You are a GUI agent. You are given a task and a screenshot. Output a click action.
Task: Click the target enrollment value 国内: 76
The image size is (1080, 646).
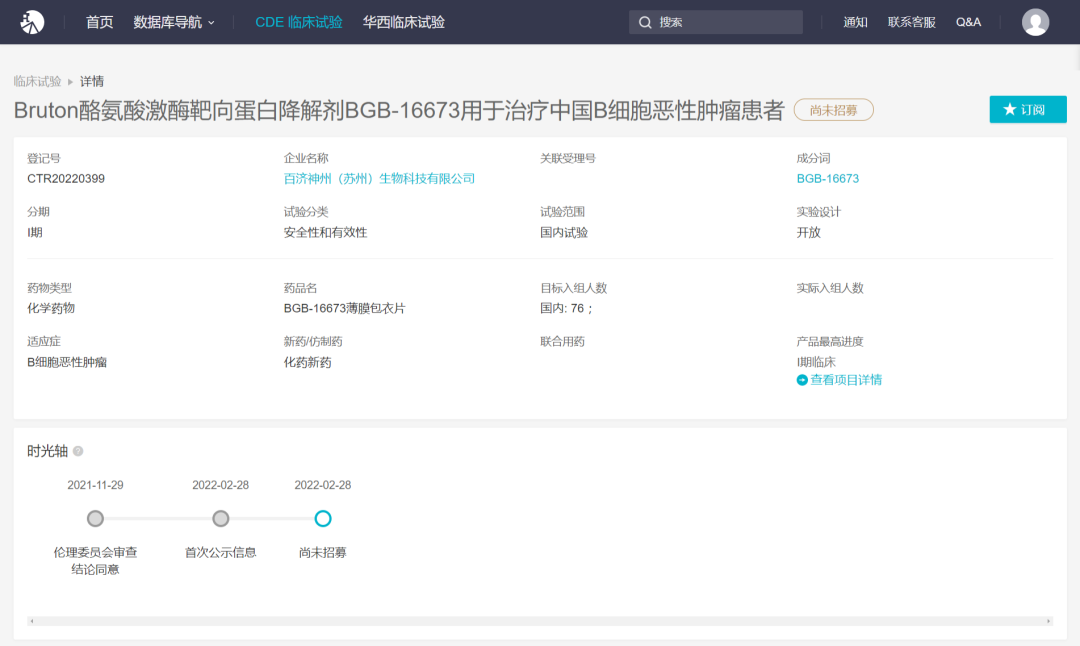[x=566, y=309]
